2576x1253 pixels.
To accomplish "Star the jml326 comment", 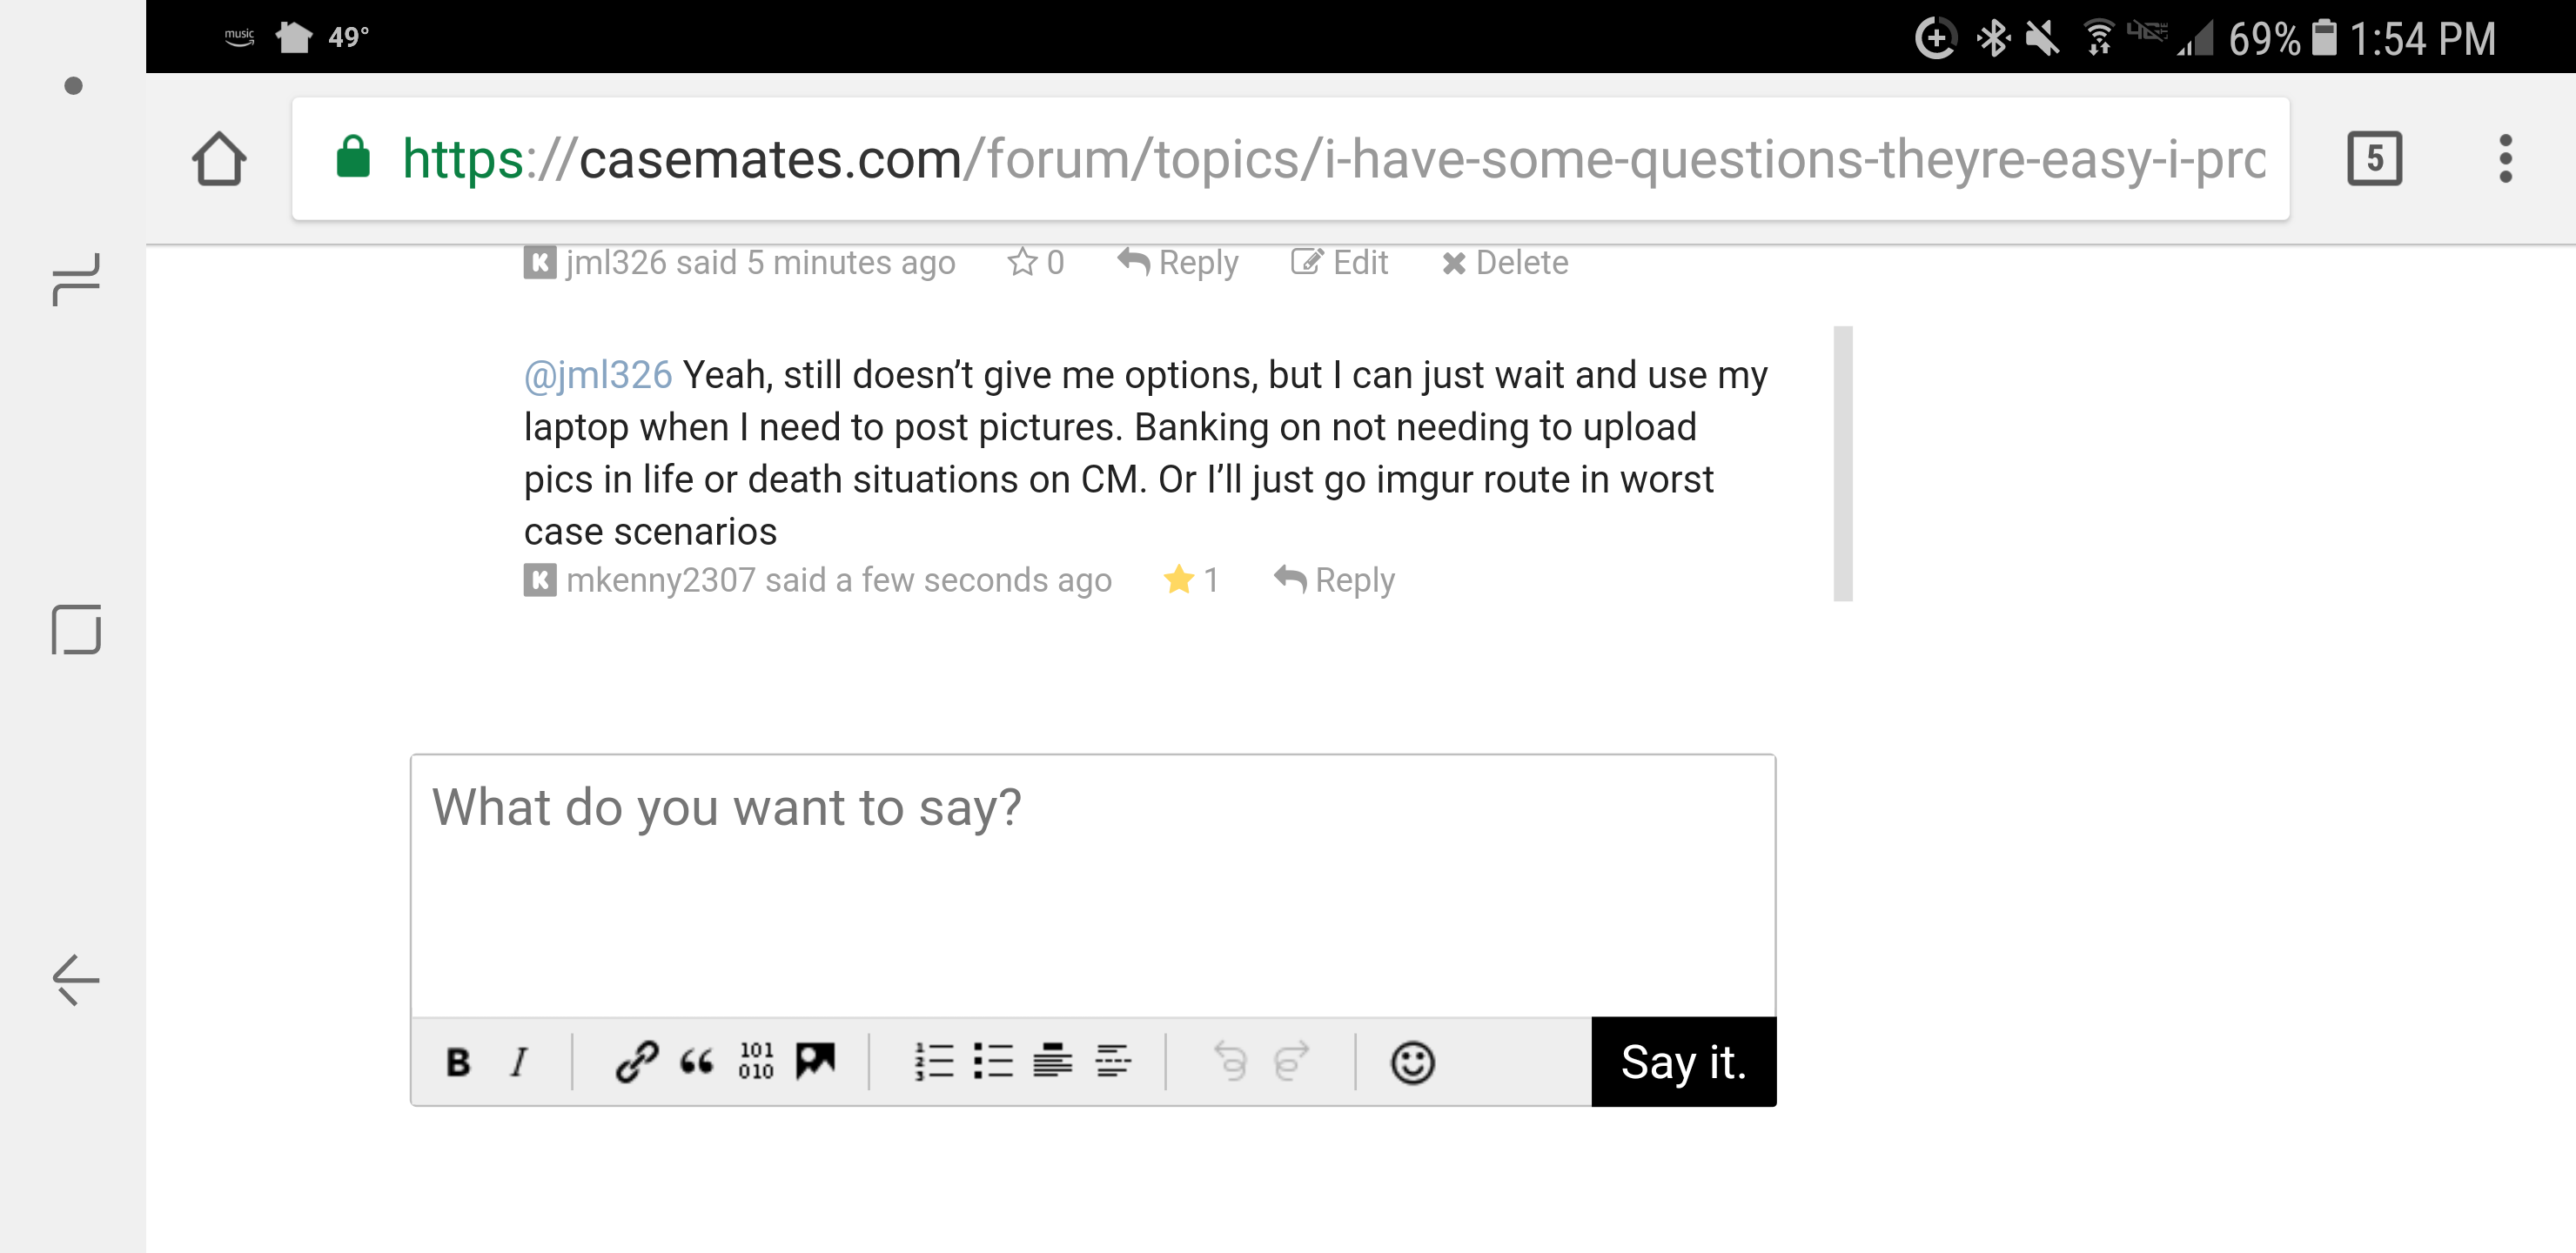I will click(1022, 263).
